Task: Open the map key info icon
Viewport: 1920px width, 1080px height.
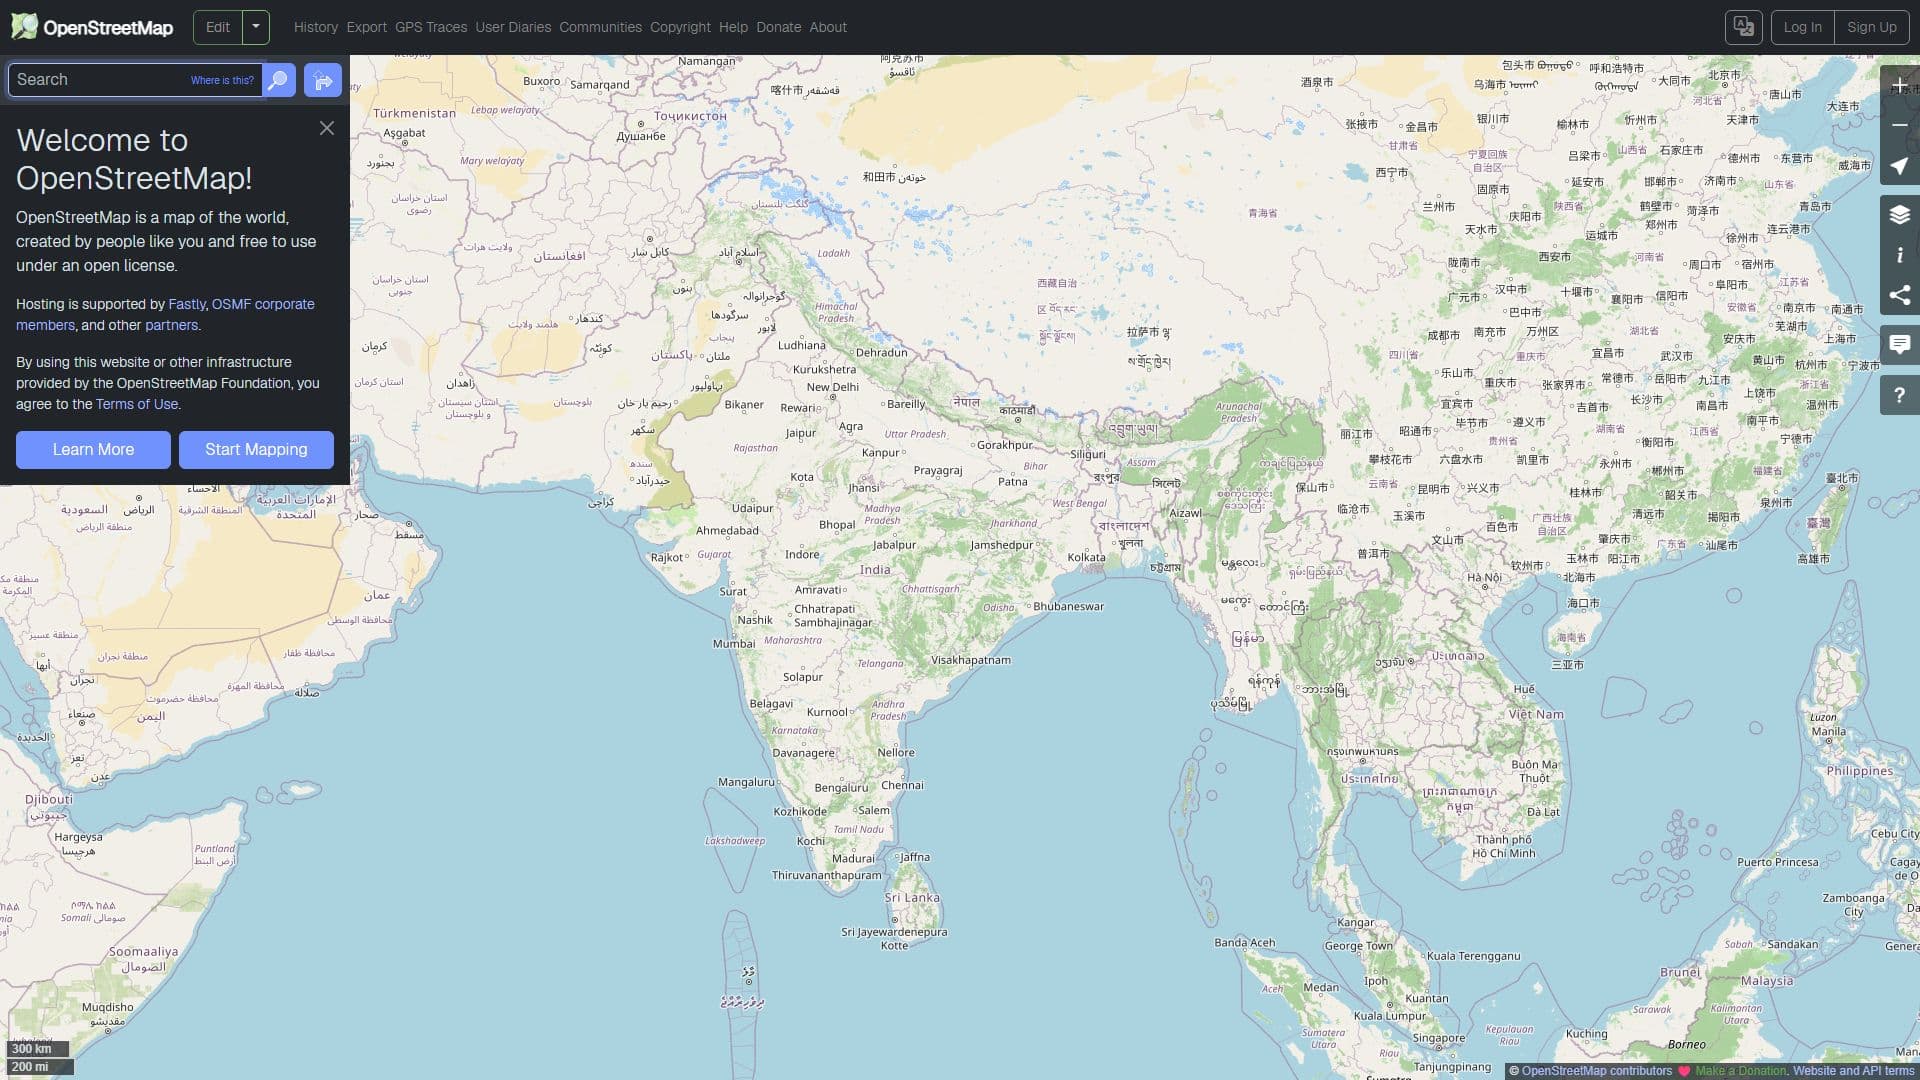Action: [1899, 255]
